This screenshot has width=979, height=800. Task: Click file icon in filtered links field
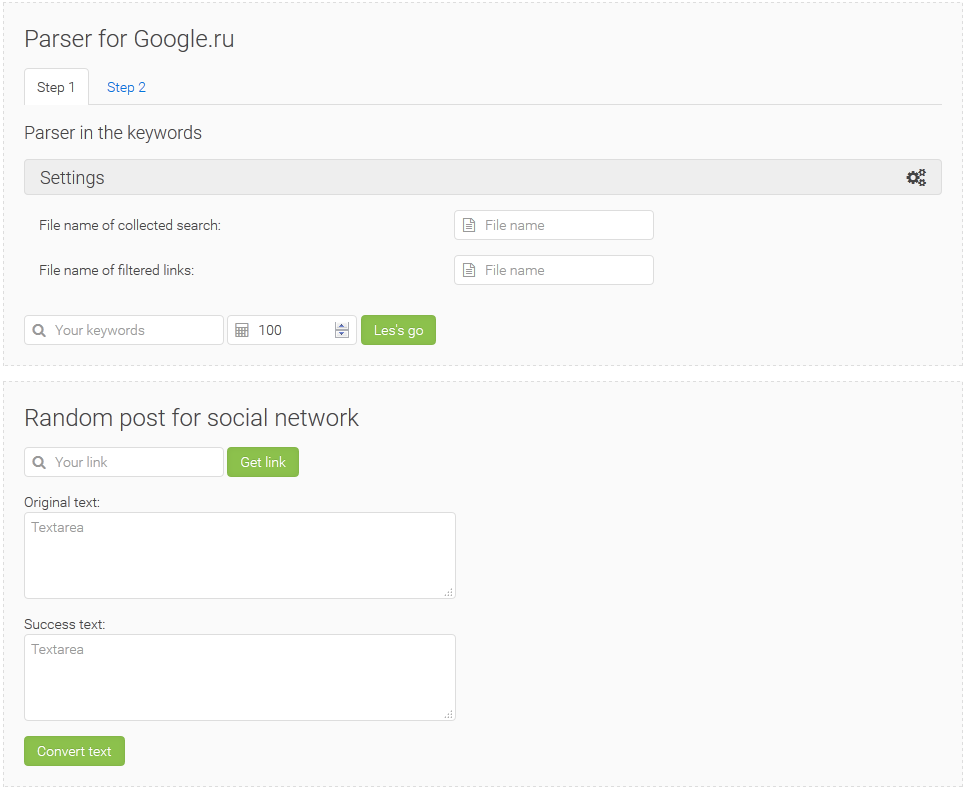point(469,271)
